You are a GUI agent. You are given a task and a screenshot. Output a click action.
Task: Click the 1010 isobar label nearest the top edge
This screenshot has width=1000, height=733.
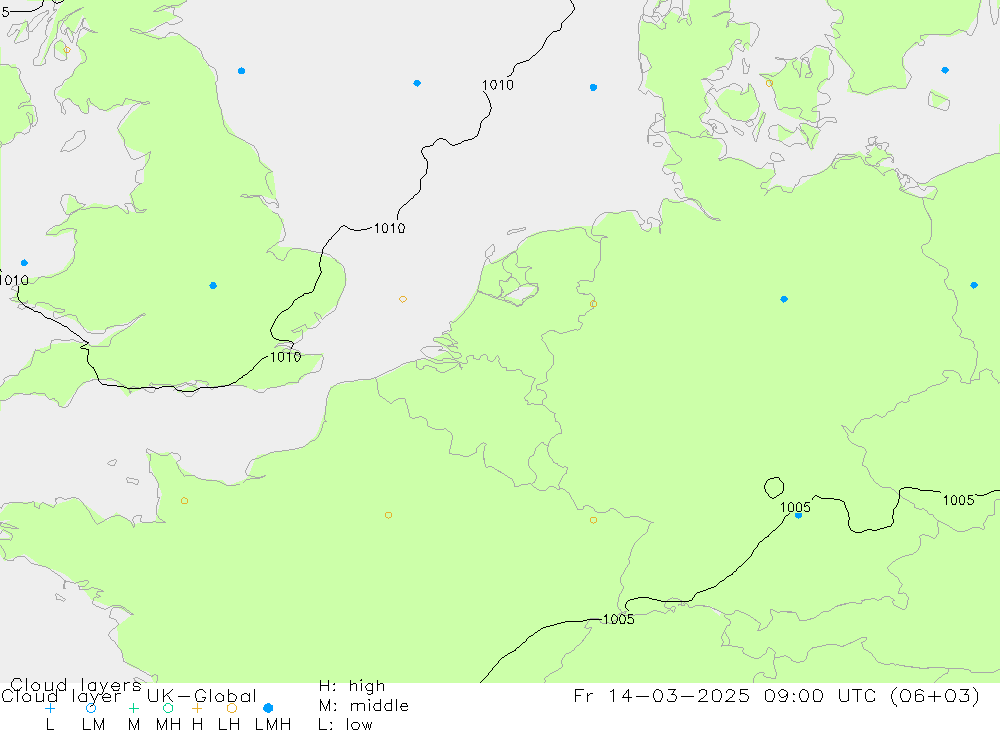[497, 85]
